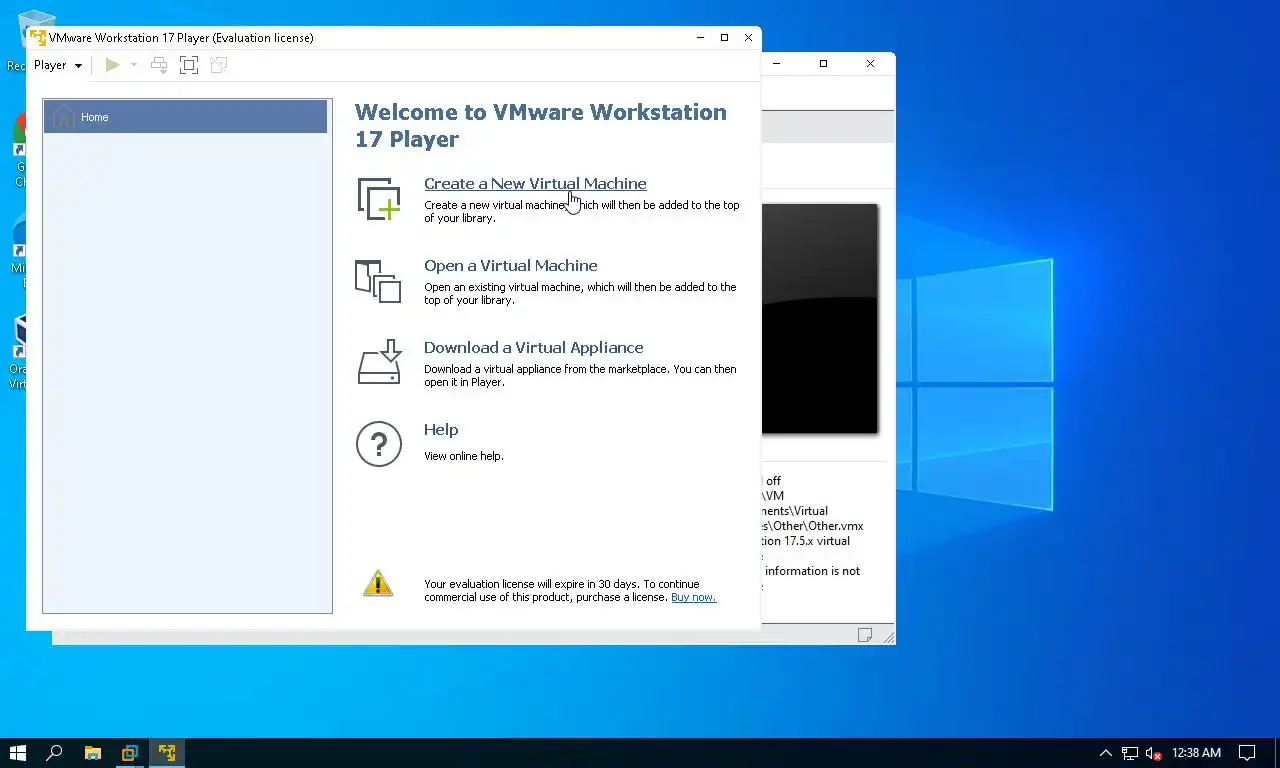Image resolution: width=1280 pixels, height=768 pixels.
Task: Click the house icon next to Home
Action: click(x=64, y=117)
